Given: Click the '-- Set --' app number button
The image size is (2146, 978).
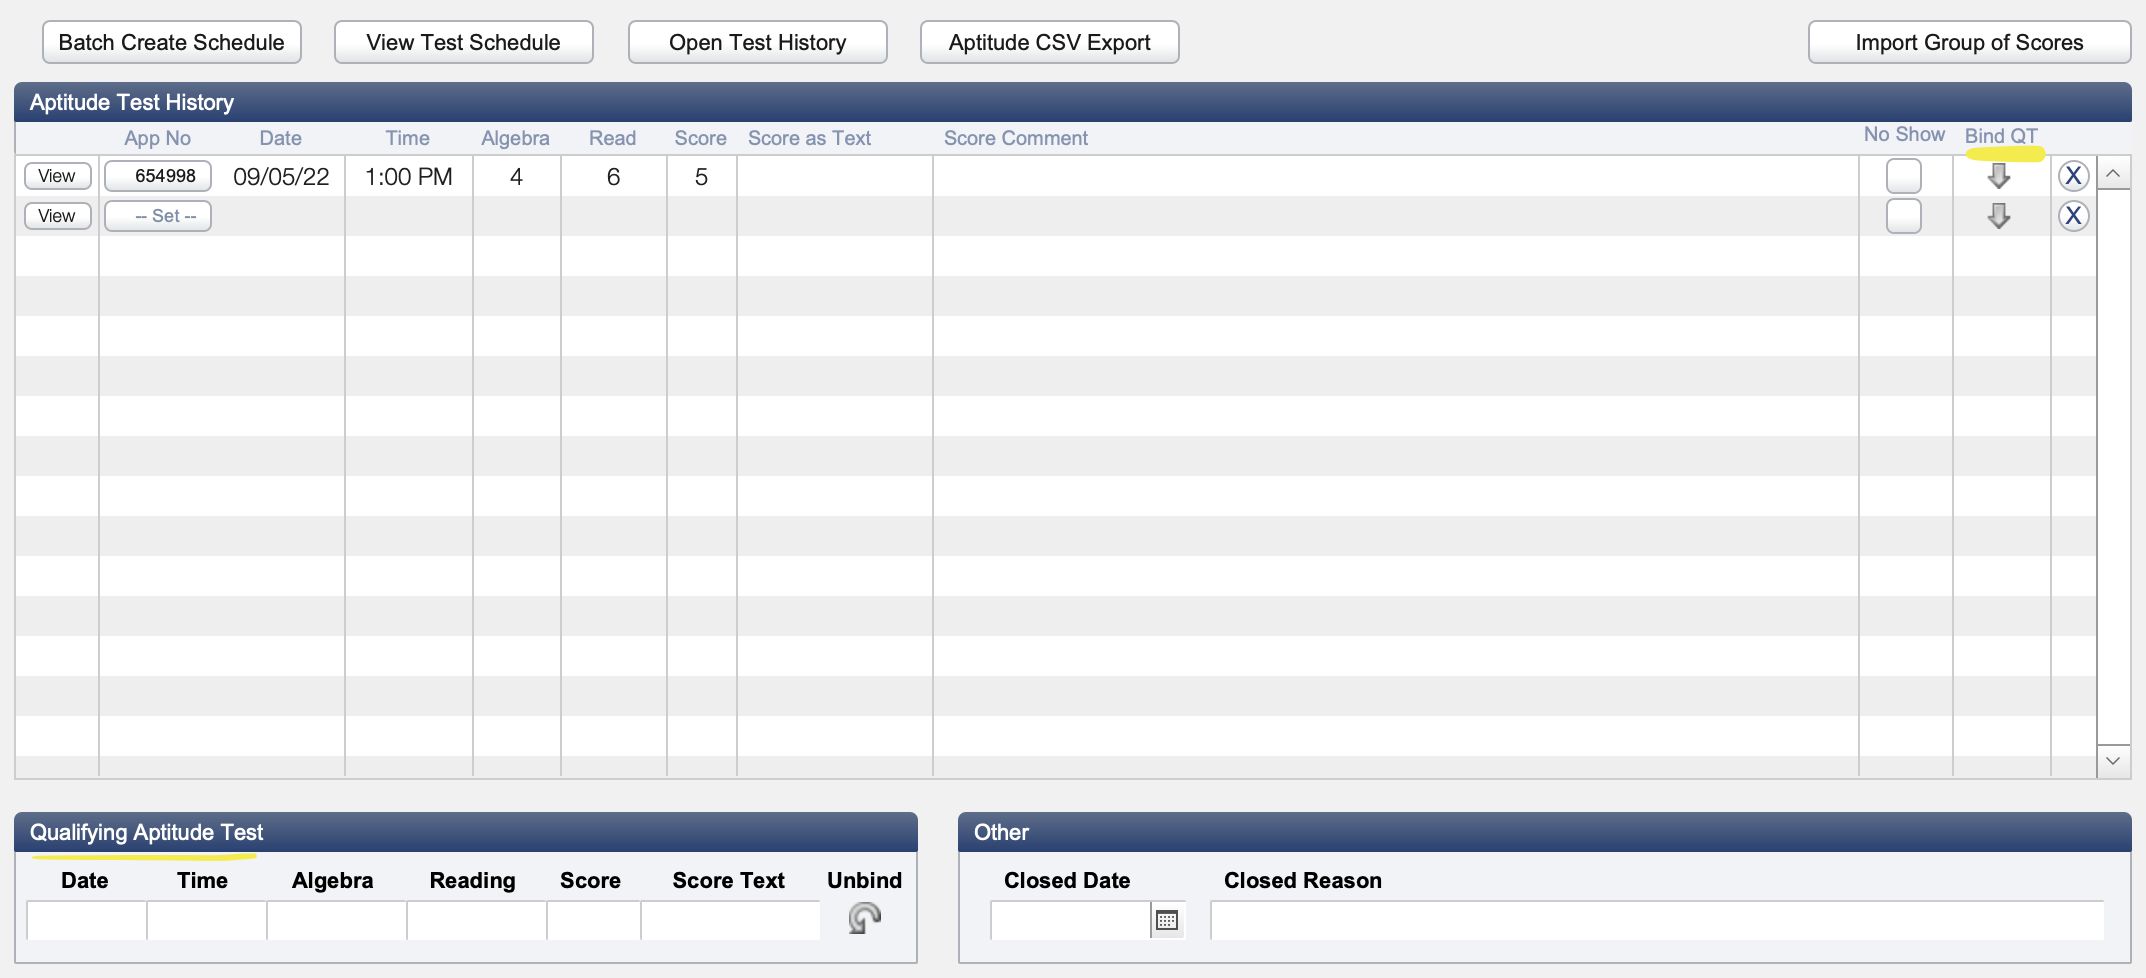Looking at the screenshot, I should tap(158, 216).
